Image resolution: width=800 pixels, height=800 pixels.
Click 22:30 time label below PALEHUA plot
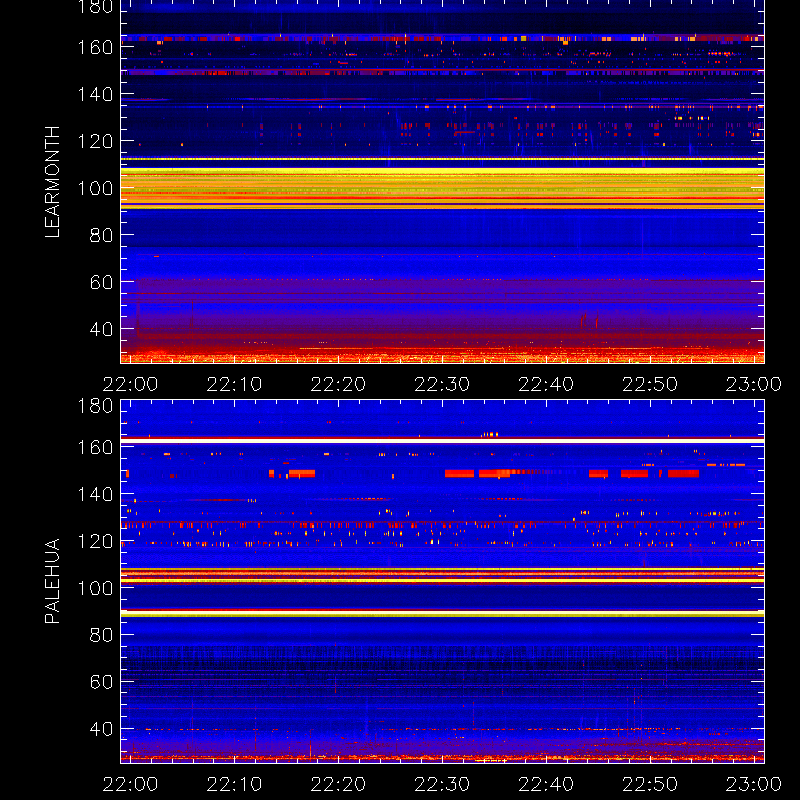pyautogui.click(x=442, y=784)
